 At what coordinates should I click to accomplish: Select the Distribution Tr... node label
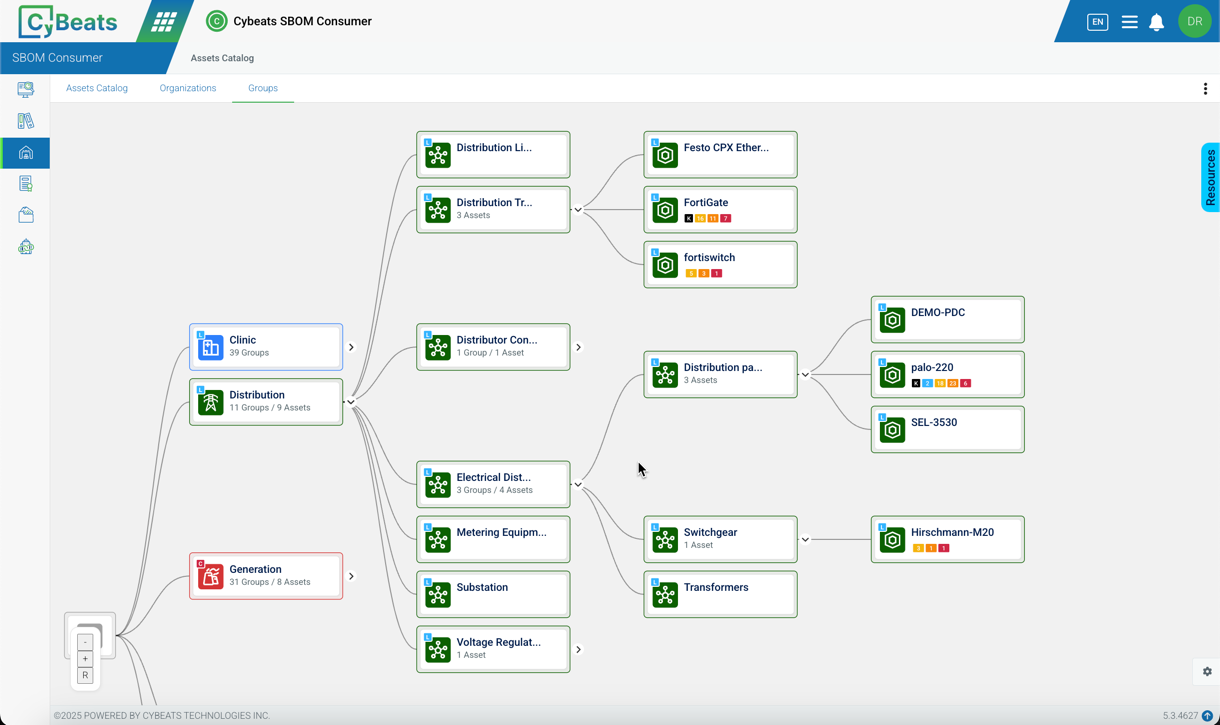click(x=494, y=202)
